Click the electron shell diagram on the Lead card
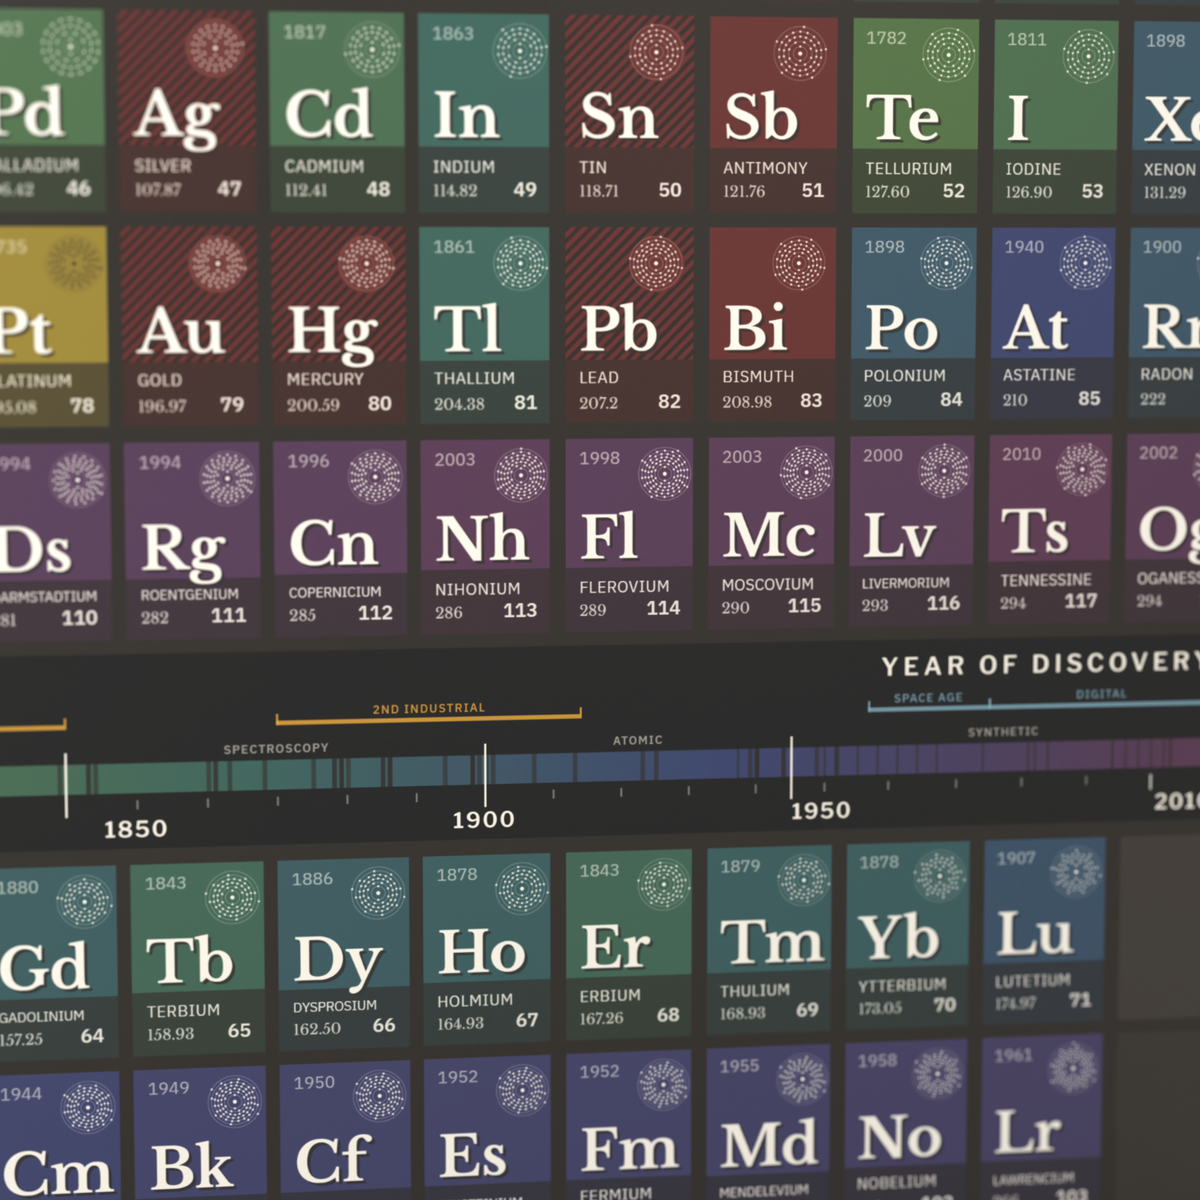The height and width of the screenshot is (1200, 1200). (656, 263)
